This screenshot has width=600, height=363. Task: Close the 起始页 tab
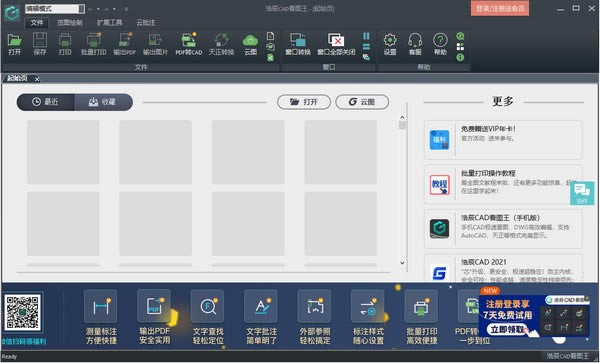coord(37,79)
